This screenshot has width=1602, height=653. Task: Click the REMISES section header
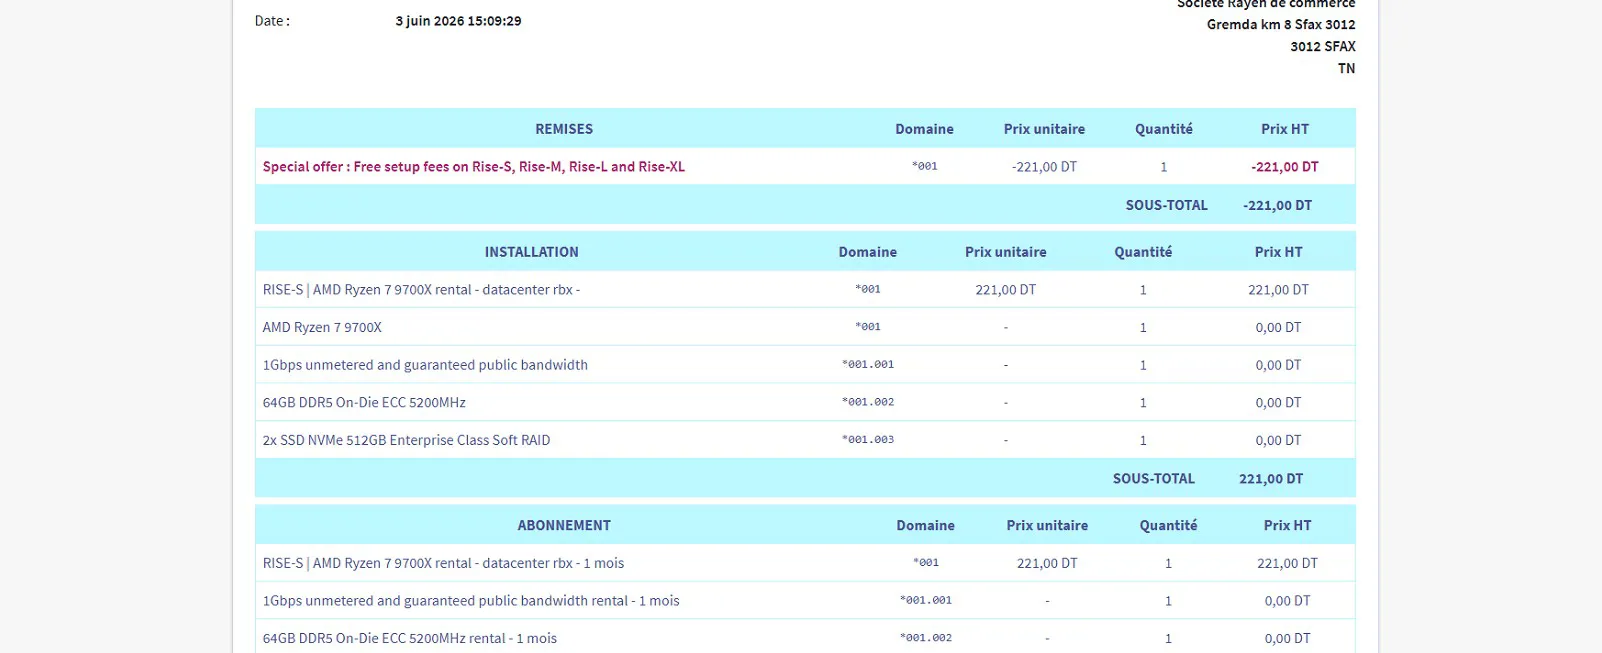point(564,129)
